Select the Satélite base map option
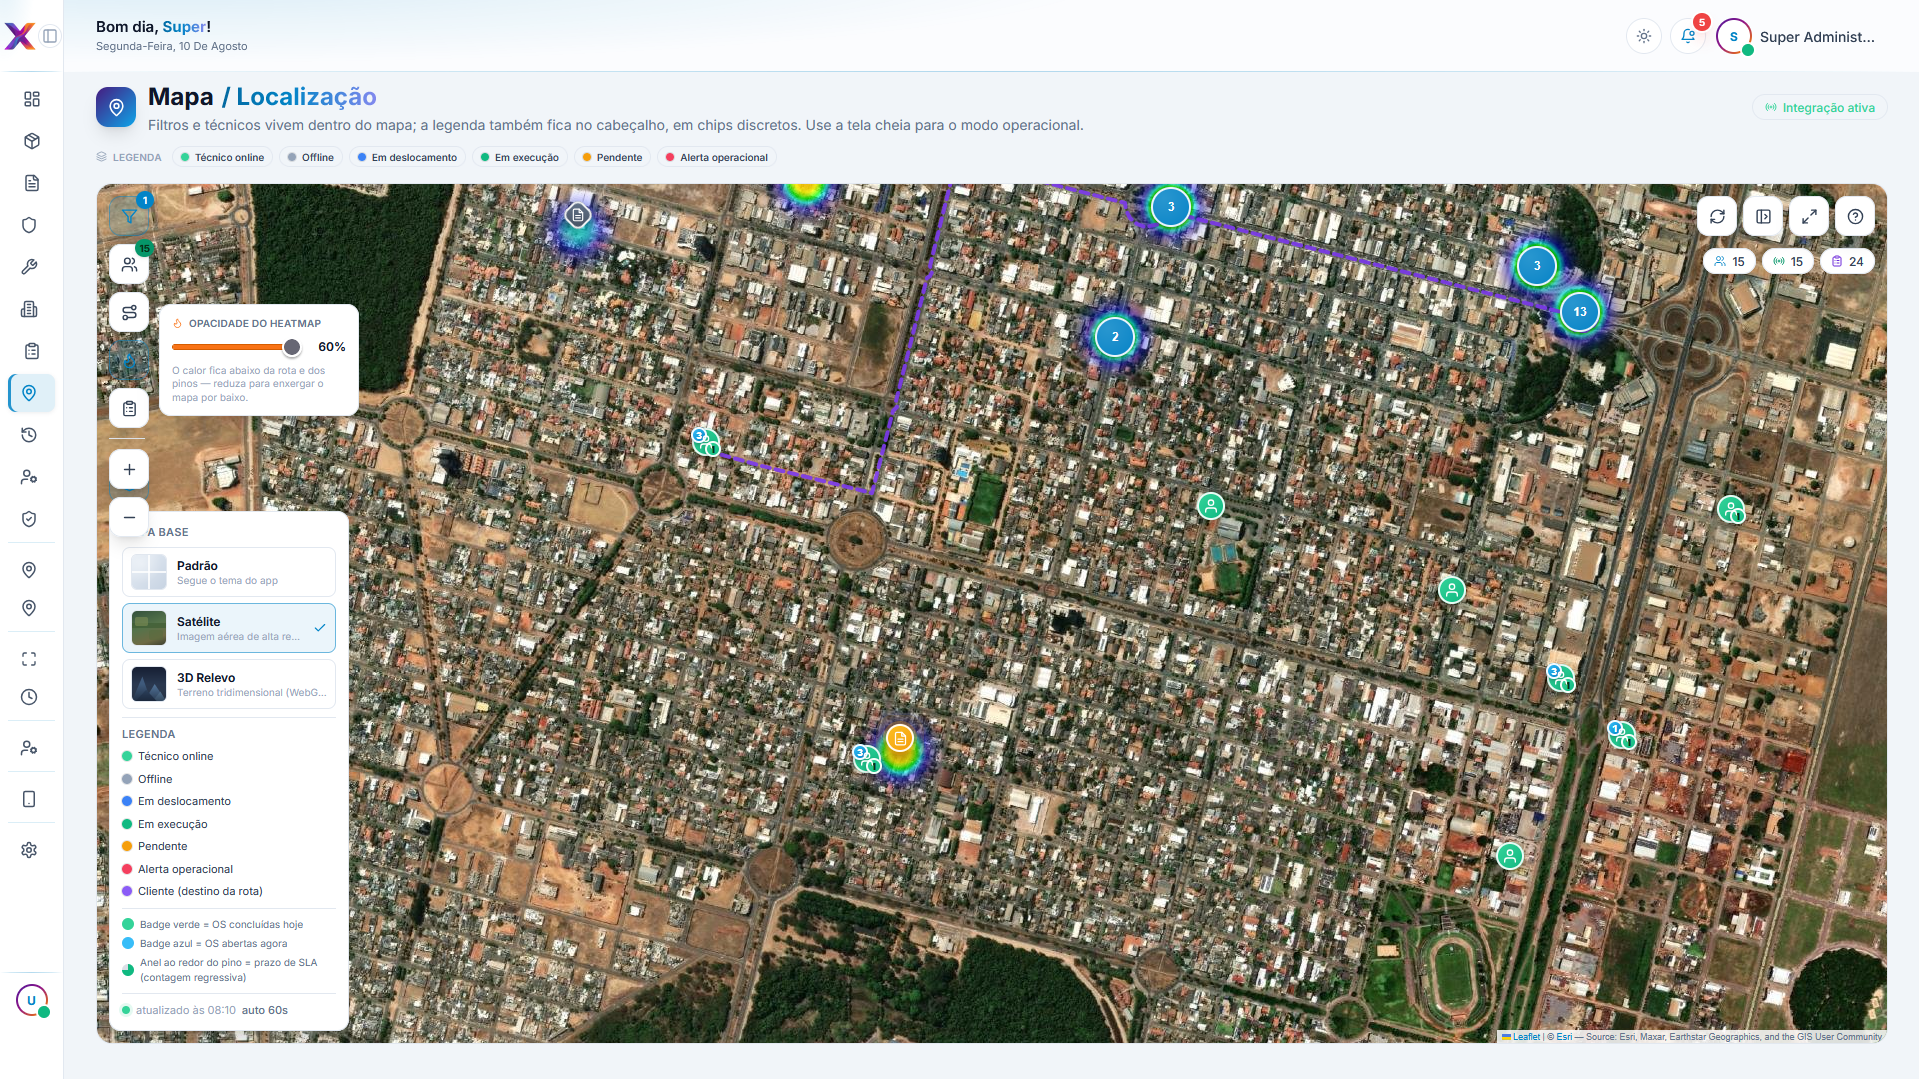The height and width of the screenshot is (1079, 1919). 229,628
